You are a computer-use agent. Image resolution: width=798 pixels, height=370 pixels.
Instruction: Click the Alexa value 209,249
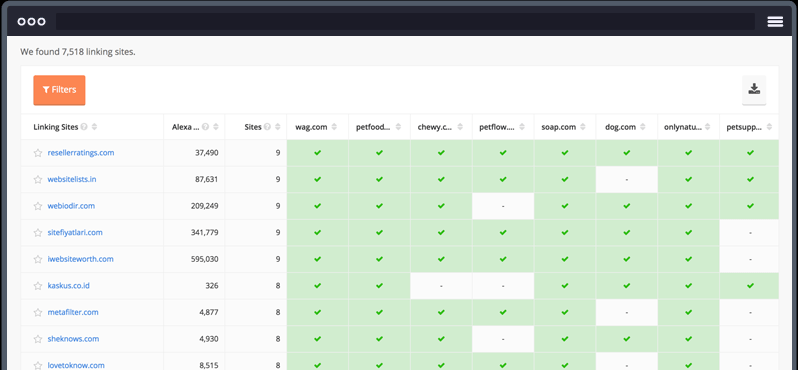point(205,206)
